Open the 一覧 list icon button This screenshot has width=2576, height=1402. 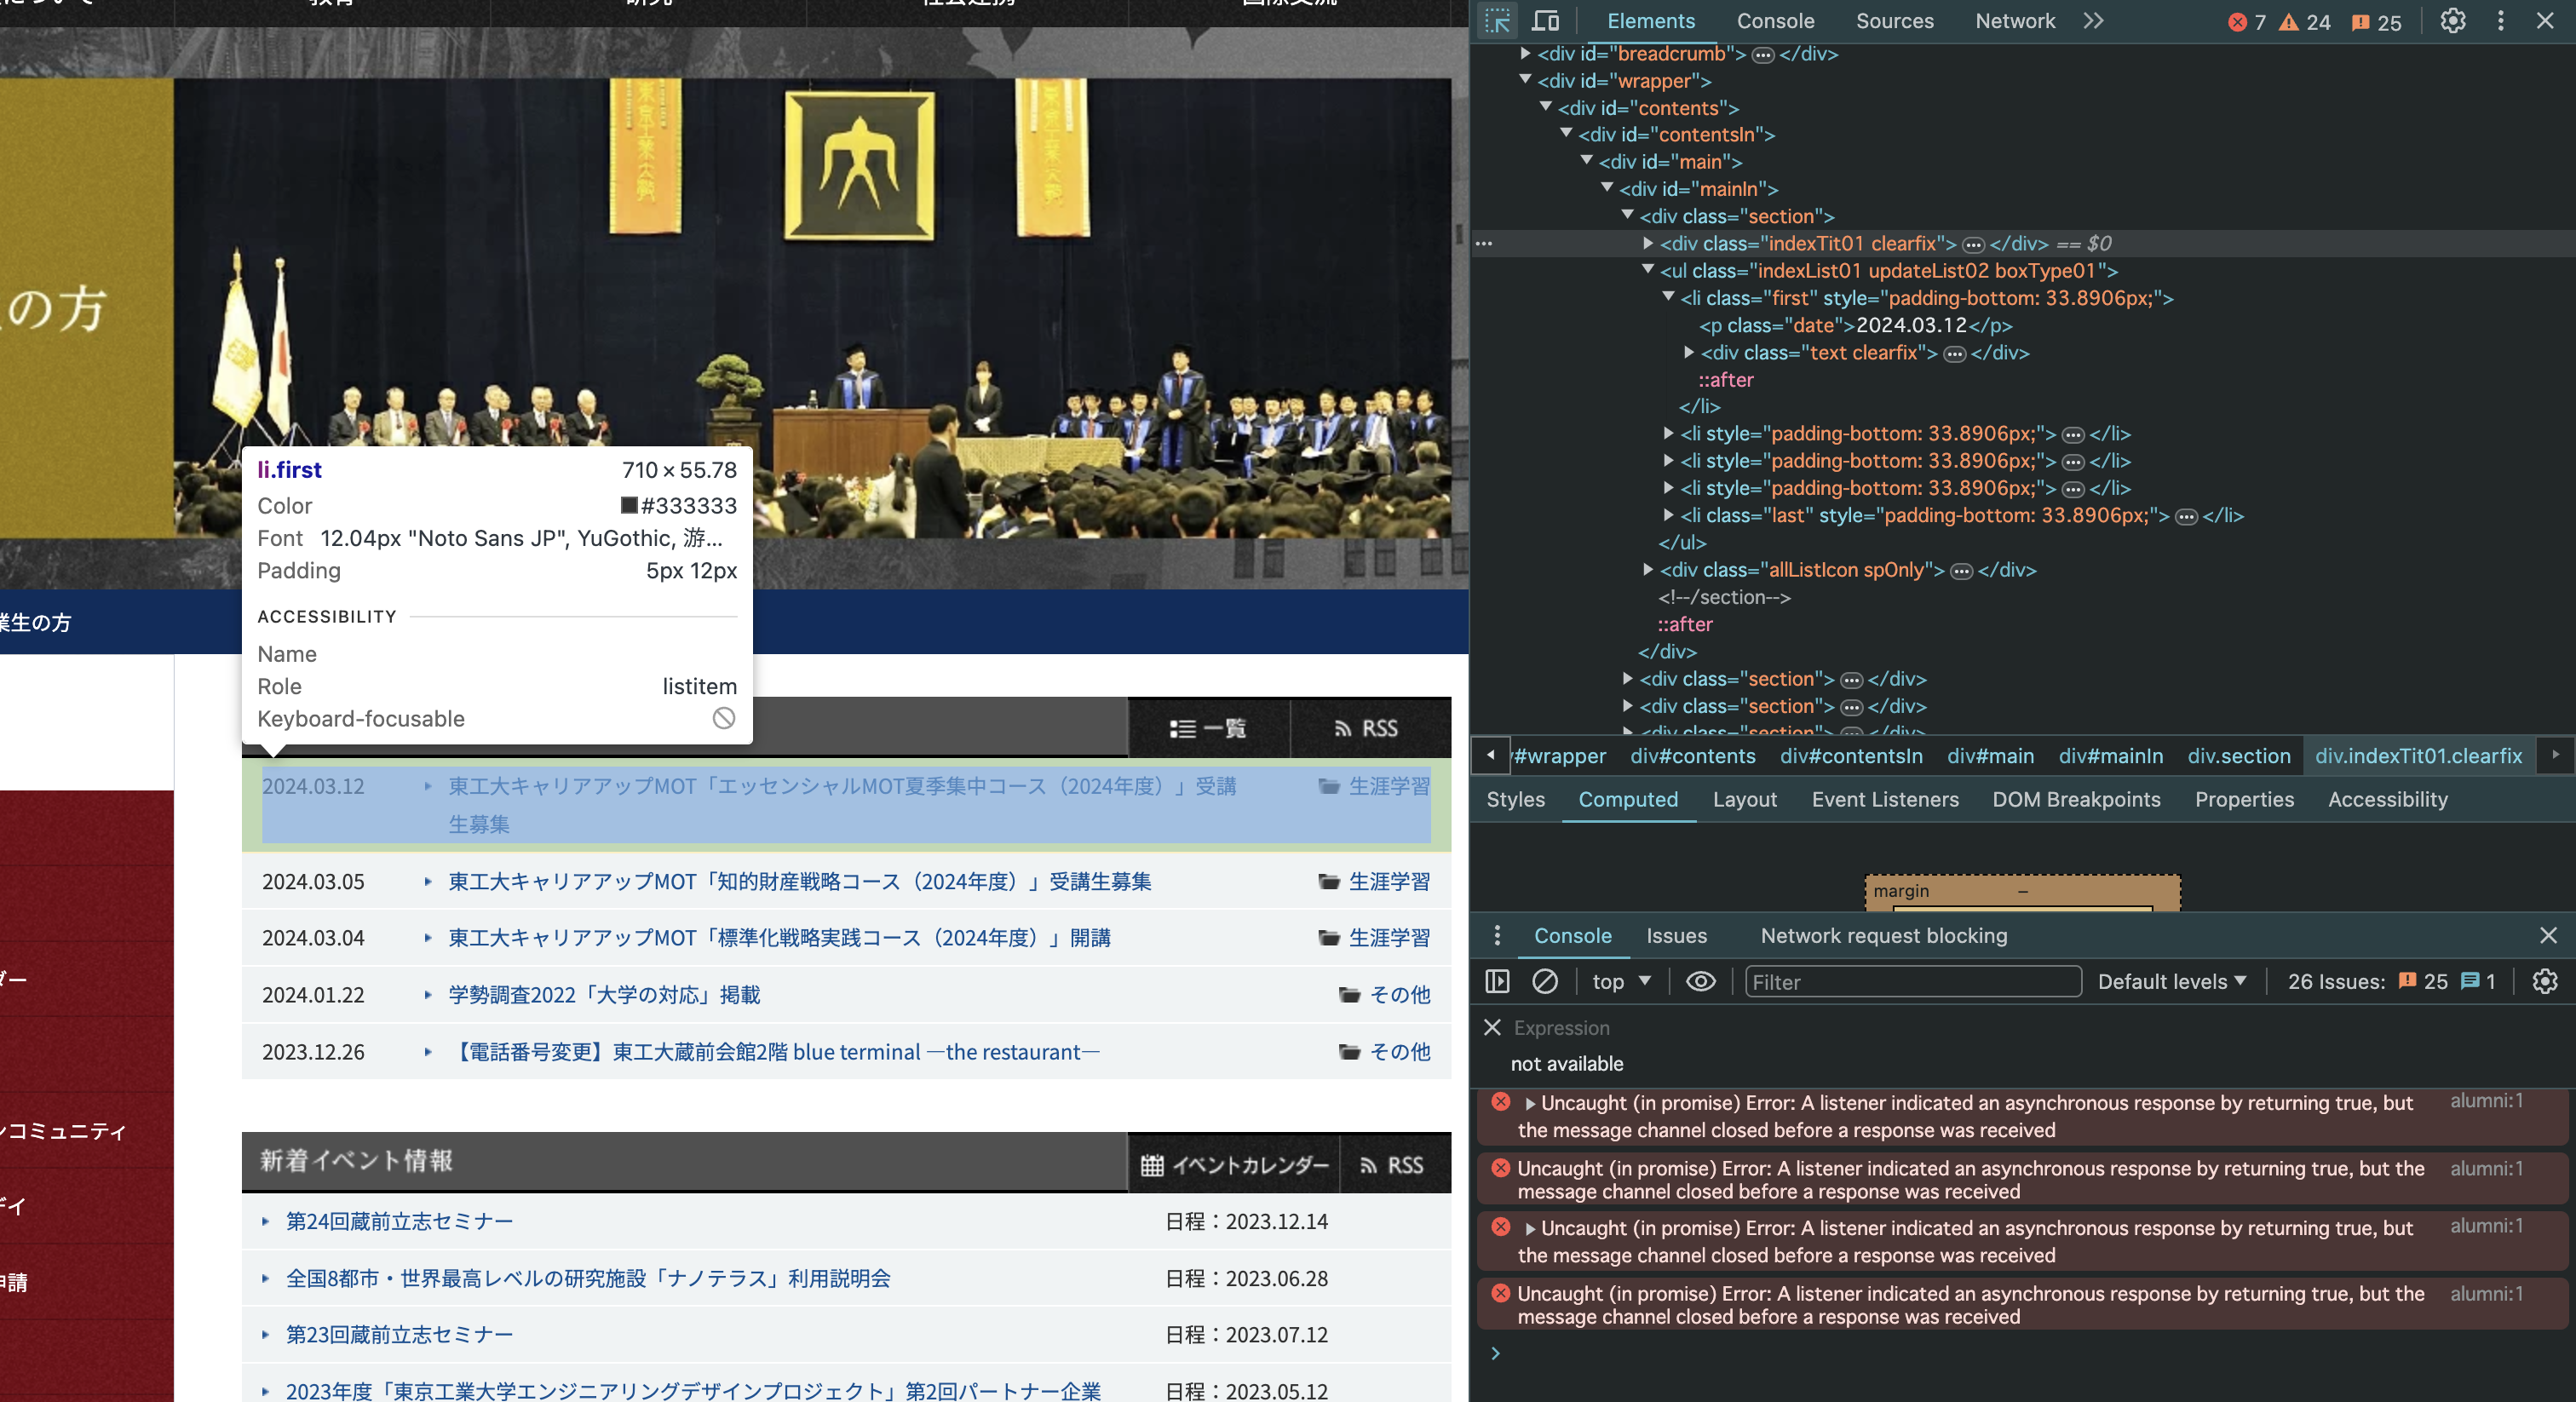point(1208,728)
